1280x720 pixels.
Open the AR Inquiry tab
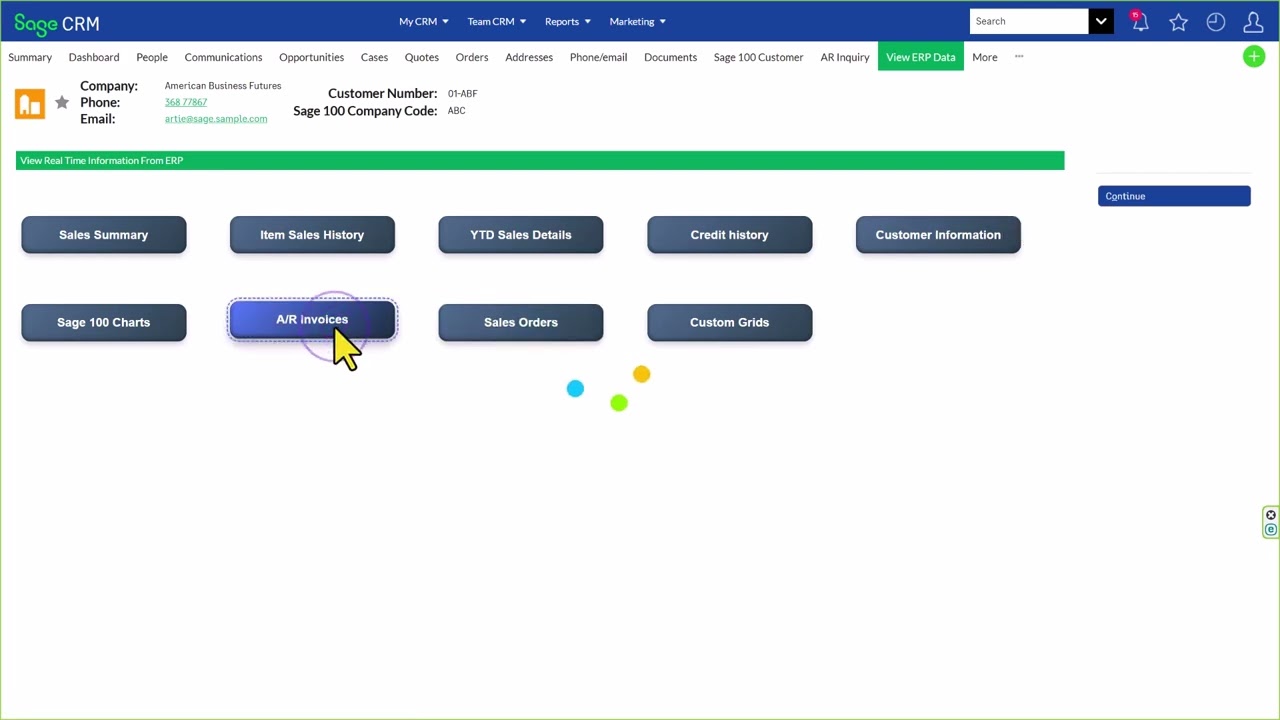pyautogui.click(x=845, y=57)
